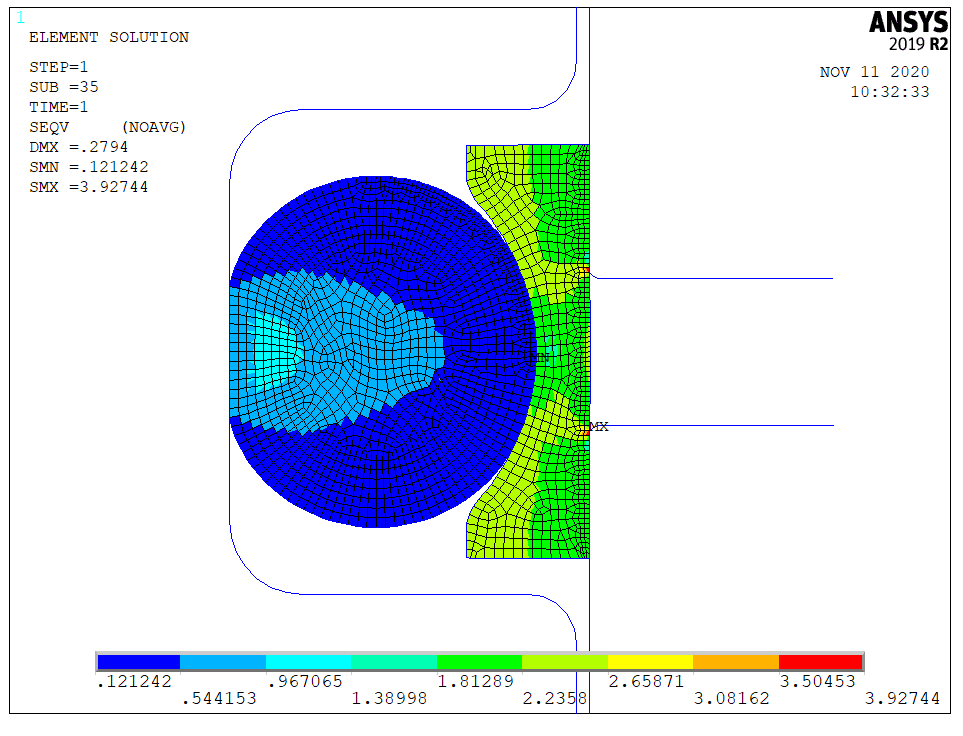Click the SEQV (NOAVG) label

point(108,128)
